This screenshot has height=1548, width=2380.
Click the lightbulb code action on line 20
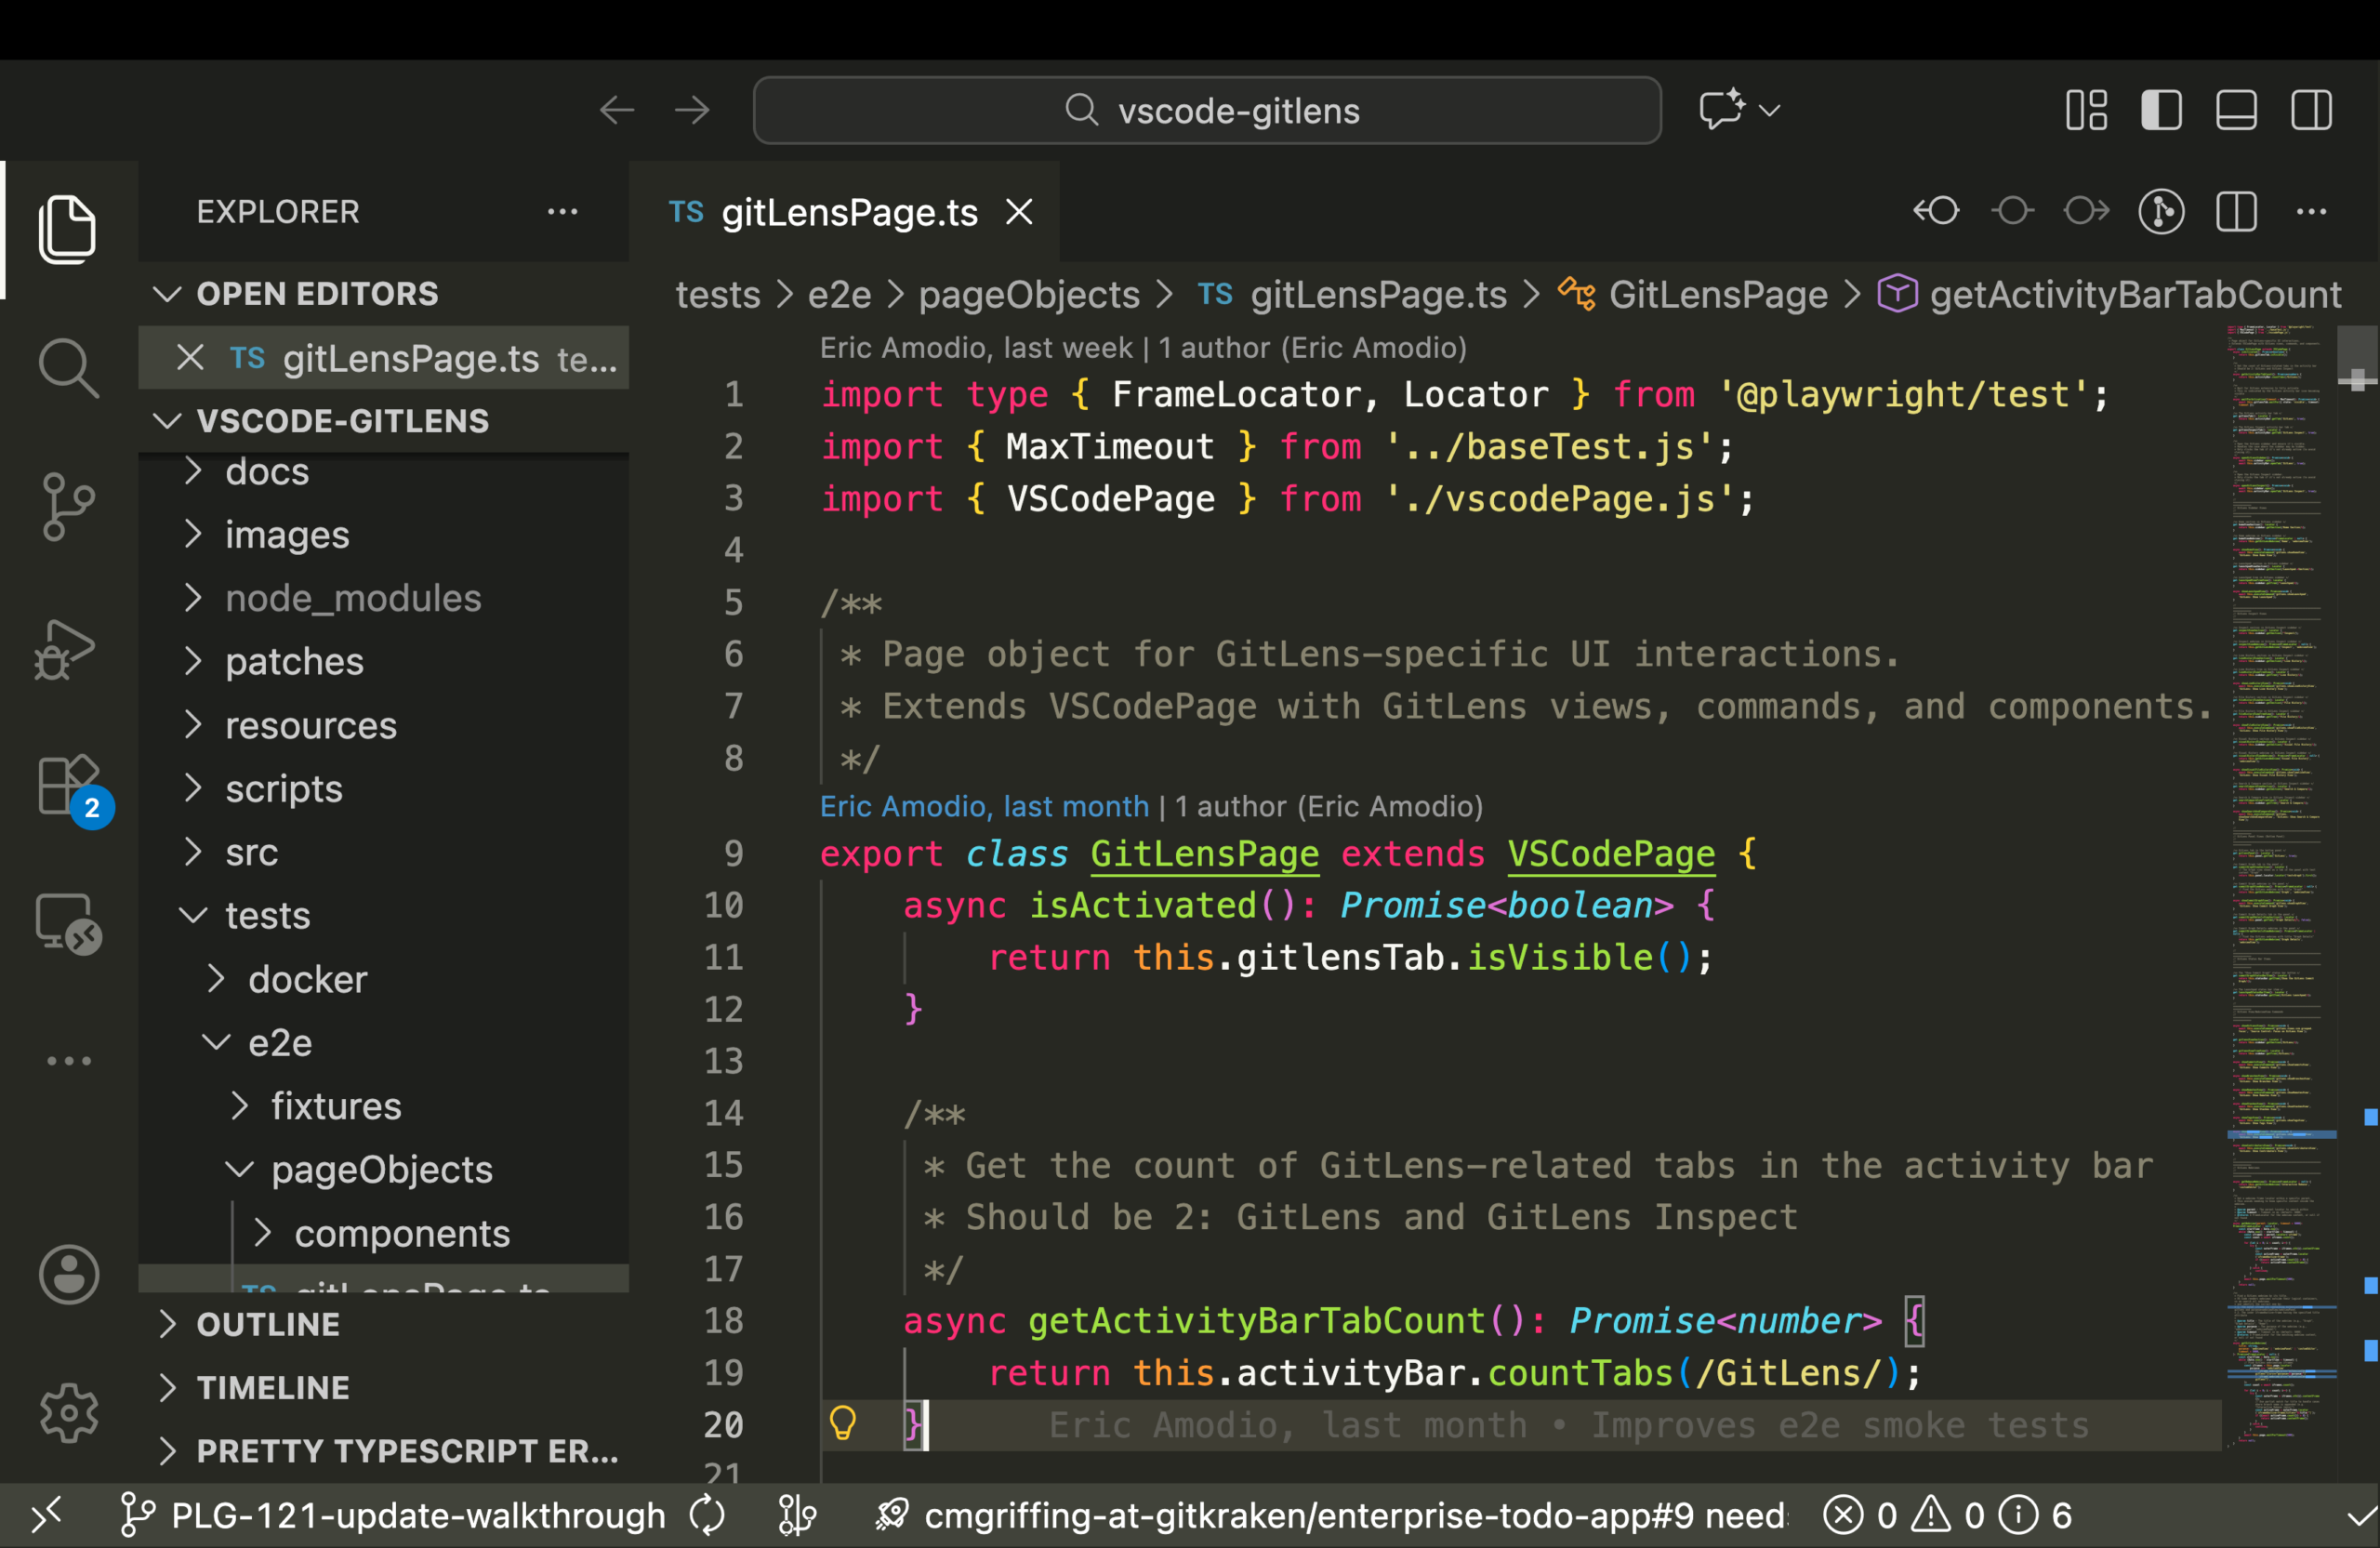[845, 1424]
